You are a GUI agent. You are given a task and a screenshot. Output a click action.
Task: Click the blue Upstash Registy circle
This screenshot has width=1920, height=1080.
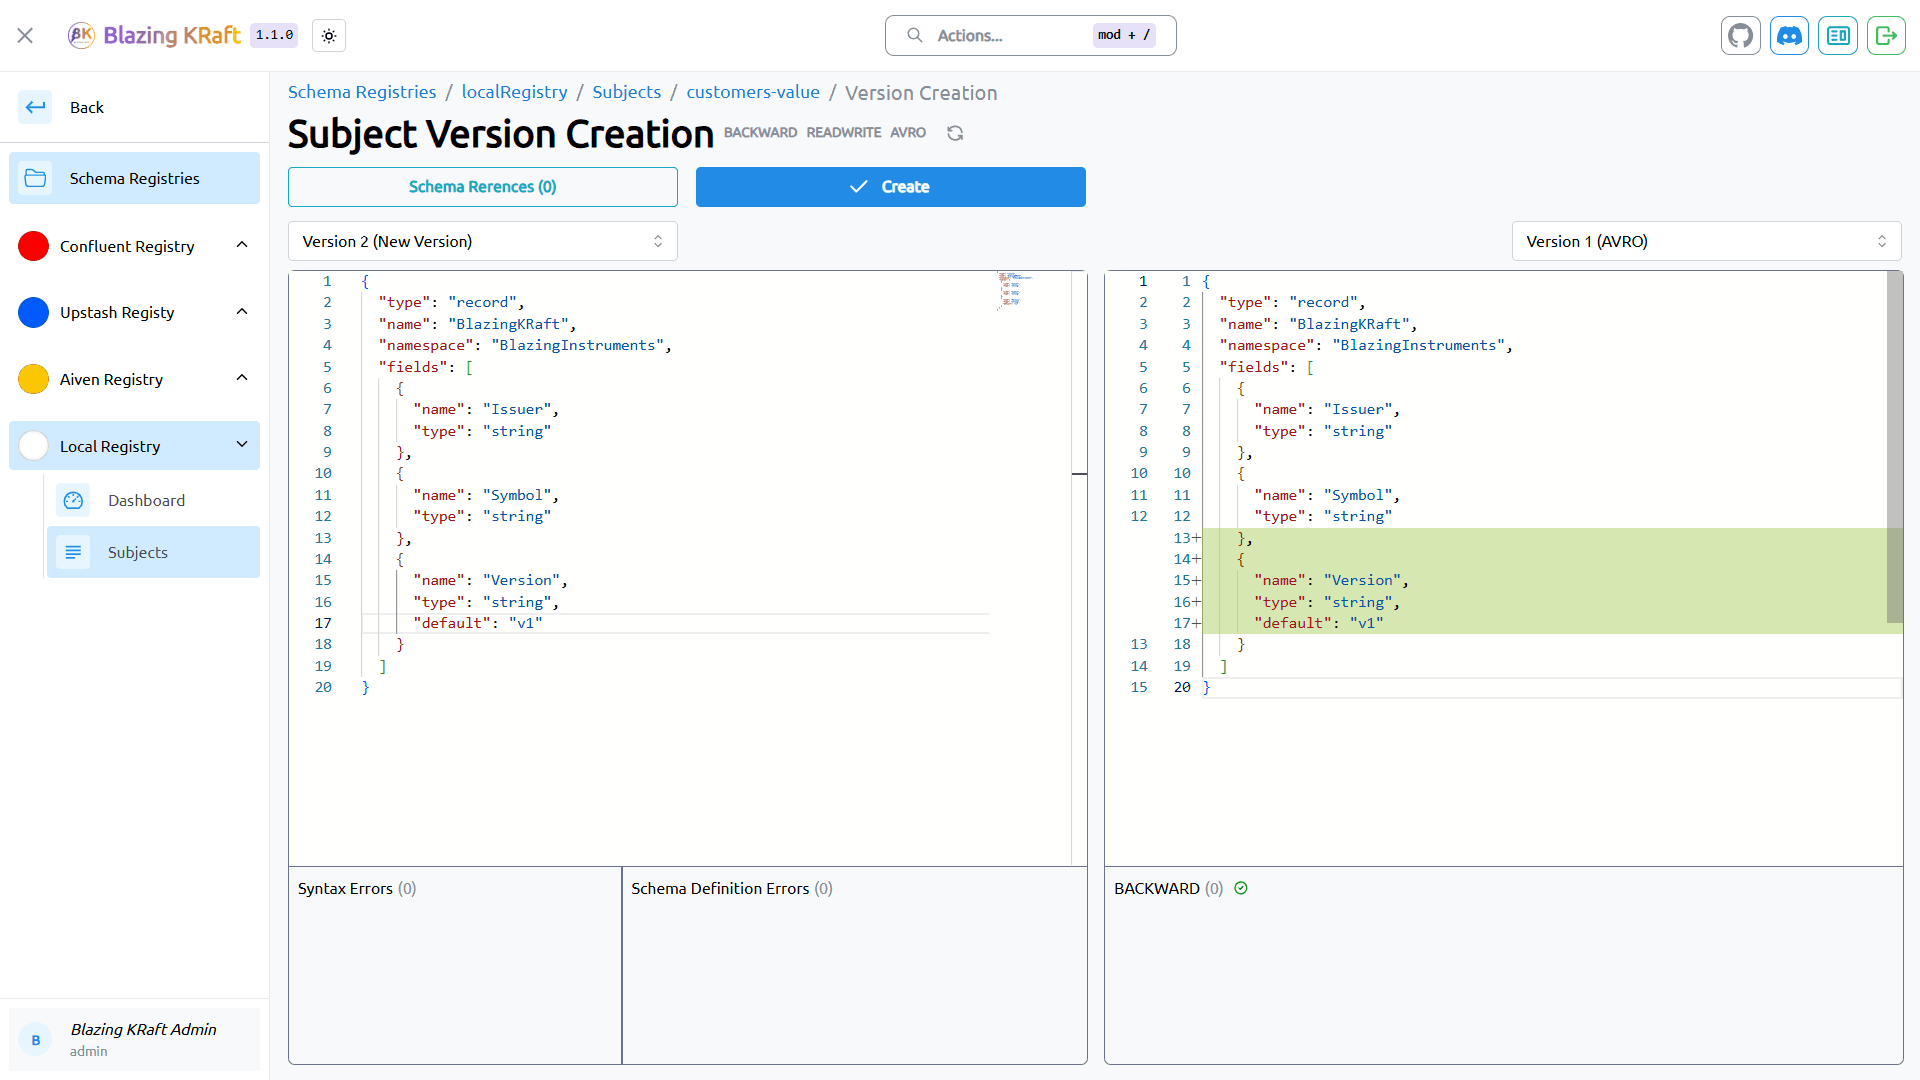tap(33, 312)
